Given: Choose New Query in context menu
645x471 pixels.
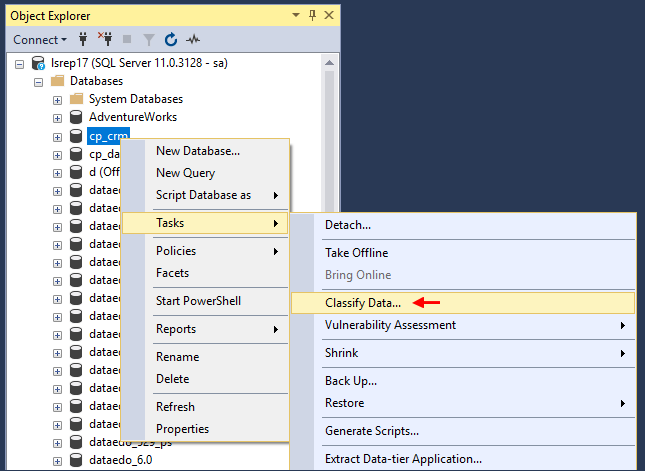Looking at the screenshot, I should pyautogui.click(x=185, y=173).
